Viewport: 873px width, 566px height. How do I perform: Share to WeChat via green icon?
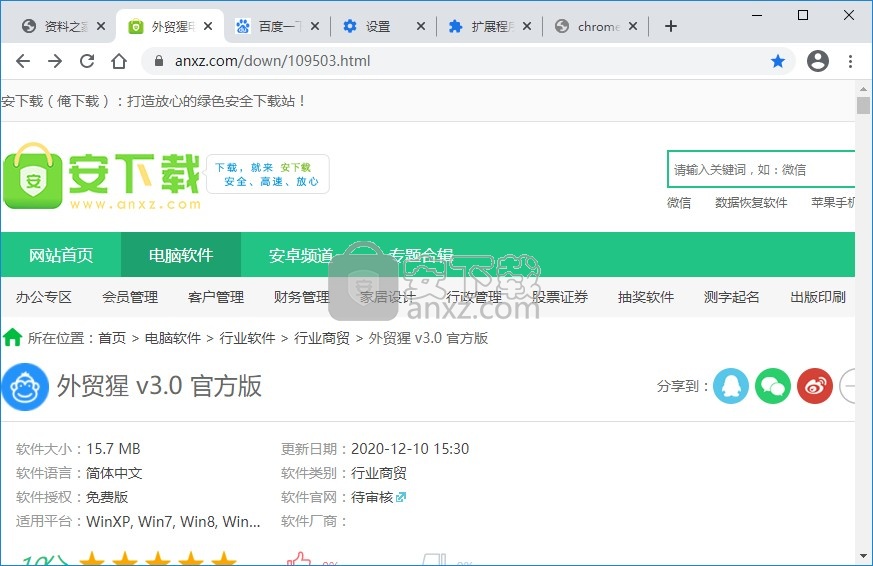[x=773, y=386]
